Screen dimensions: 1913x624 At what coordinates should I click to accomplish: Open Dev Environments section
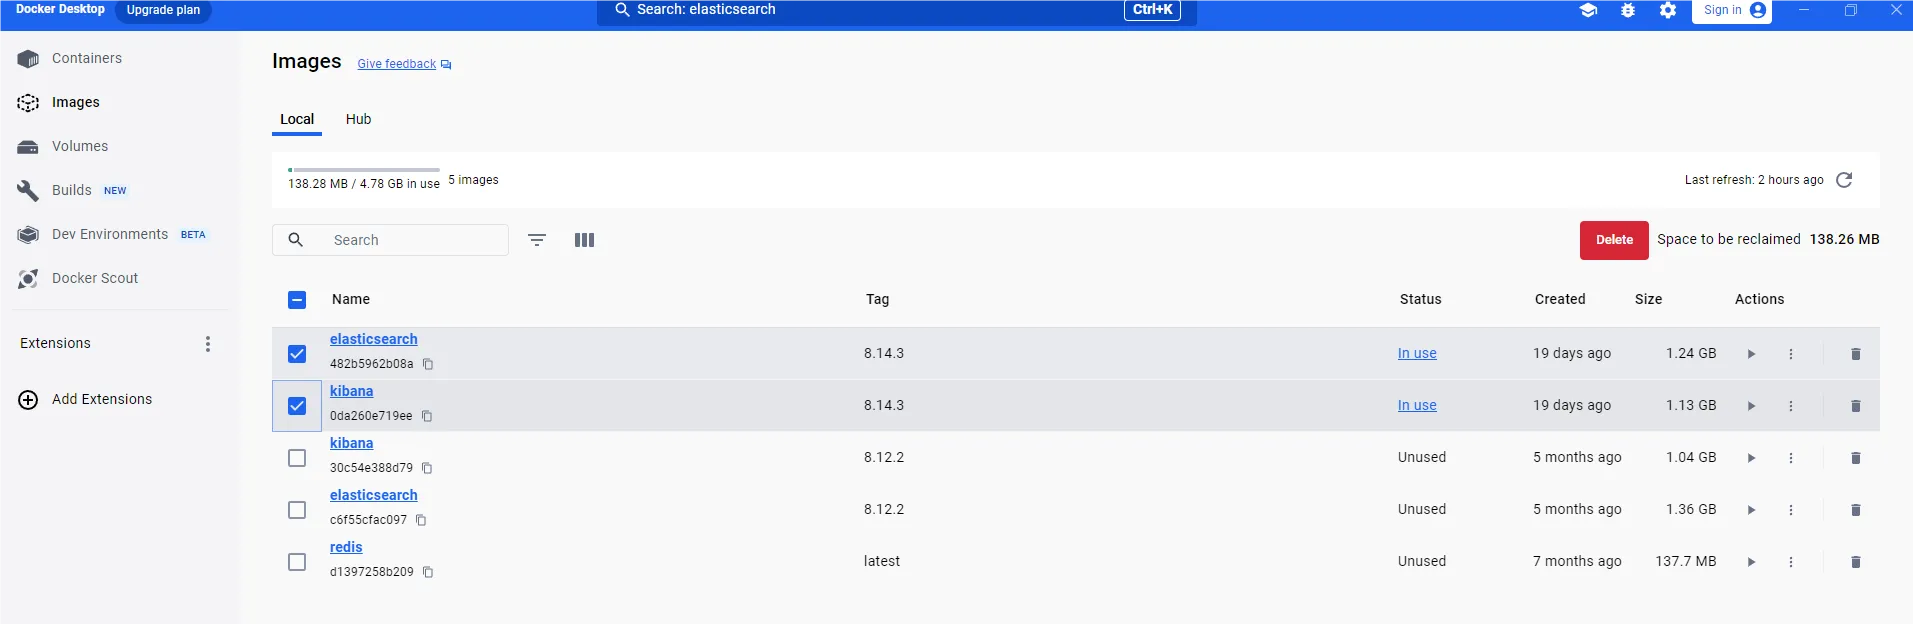click(x=110, y=234)
